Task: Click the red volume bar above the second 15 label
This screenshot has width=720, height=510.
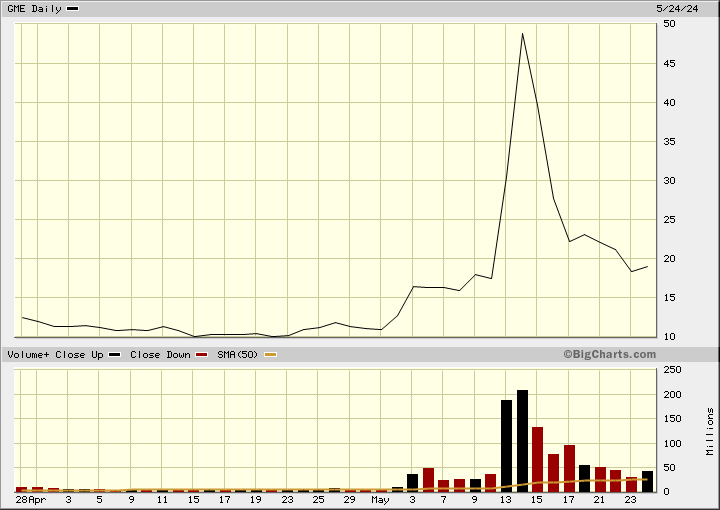Action: point(538,459)
